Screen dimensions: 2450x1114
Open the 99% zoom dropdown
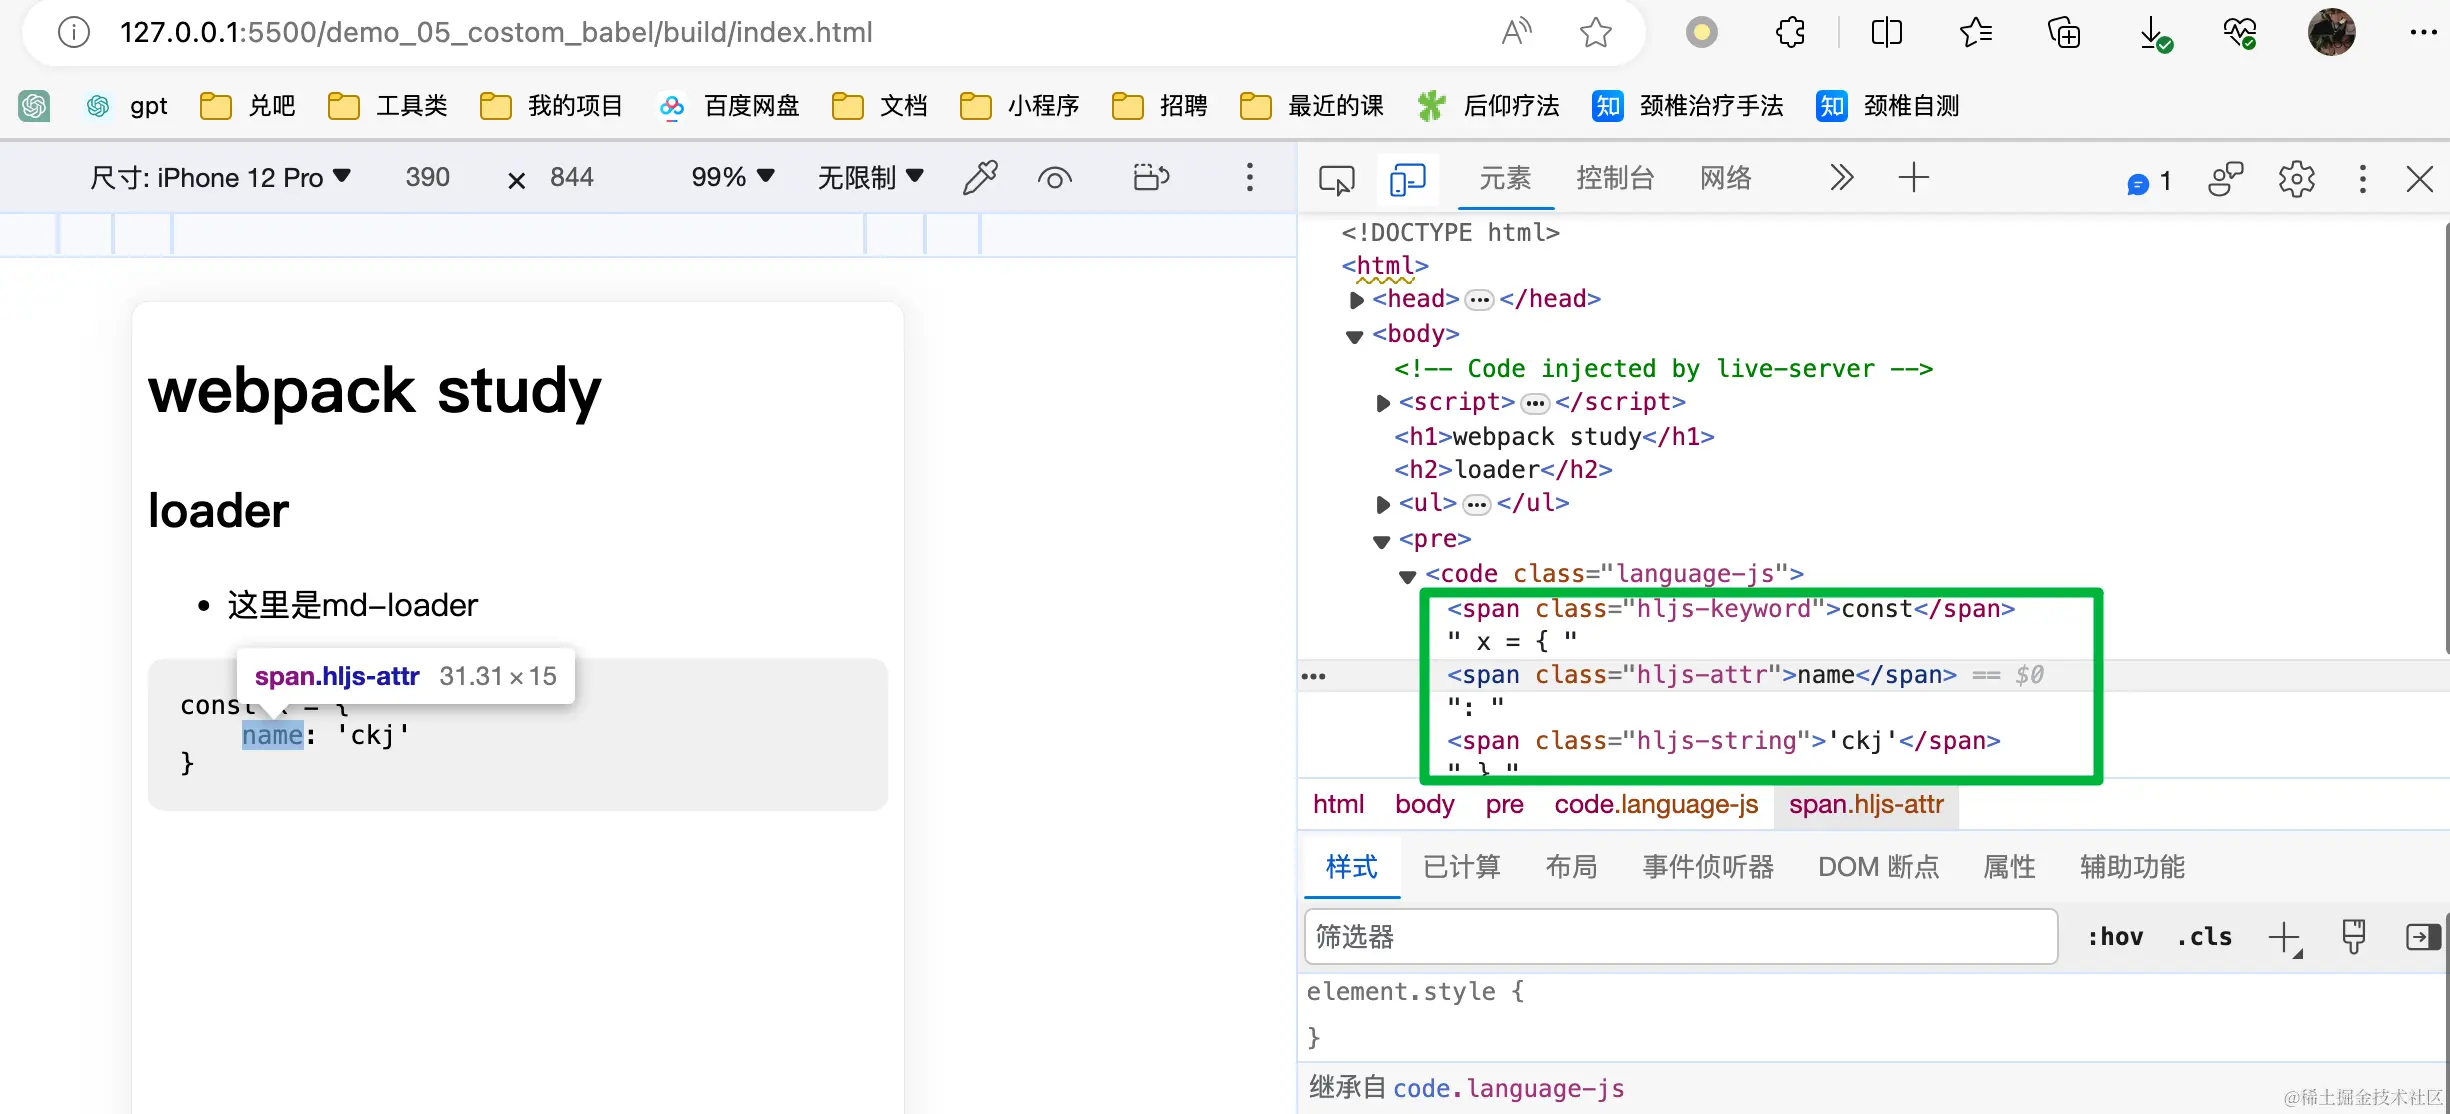(733, 178)
